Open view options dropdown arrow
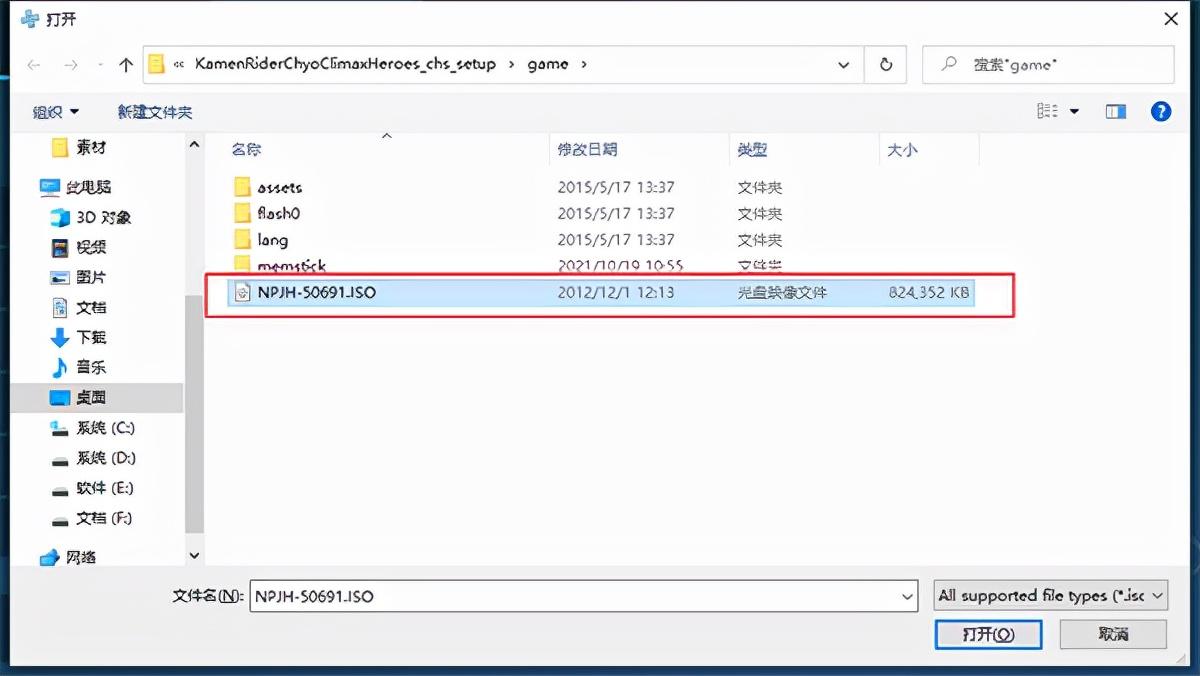The image size is (1200, 676). pos(1075,112)
